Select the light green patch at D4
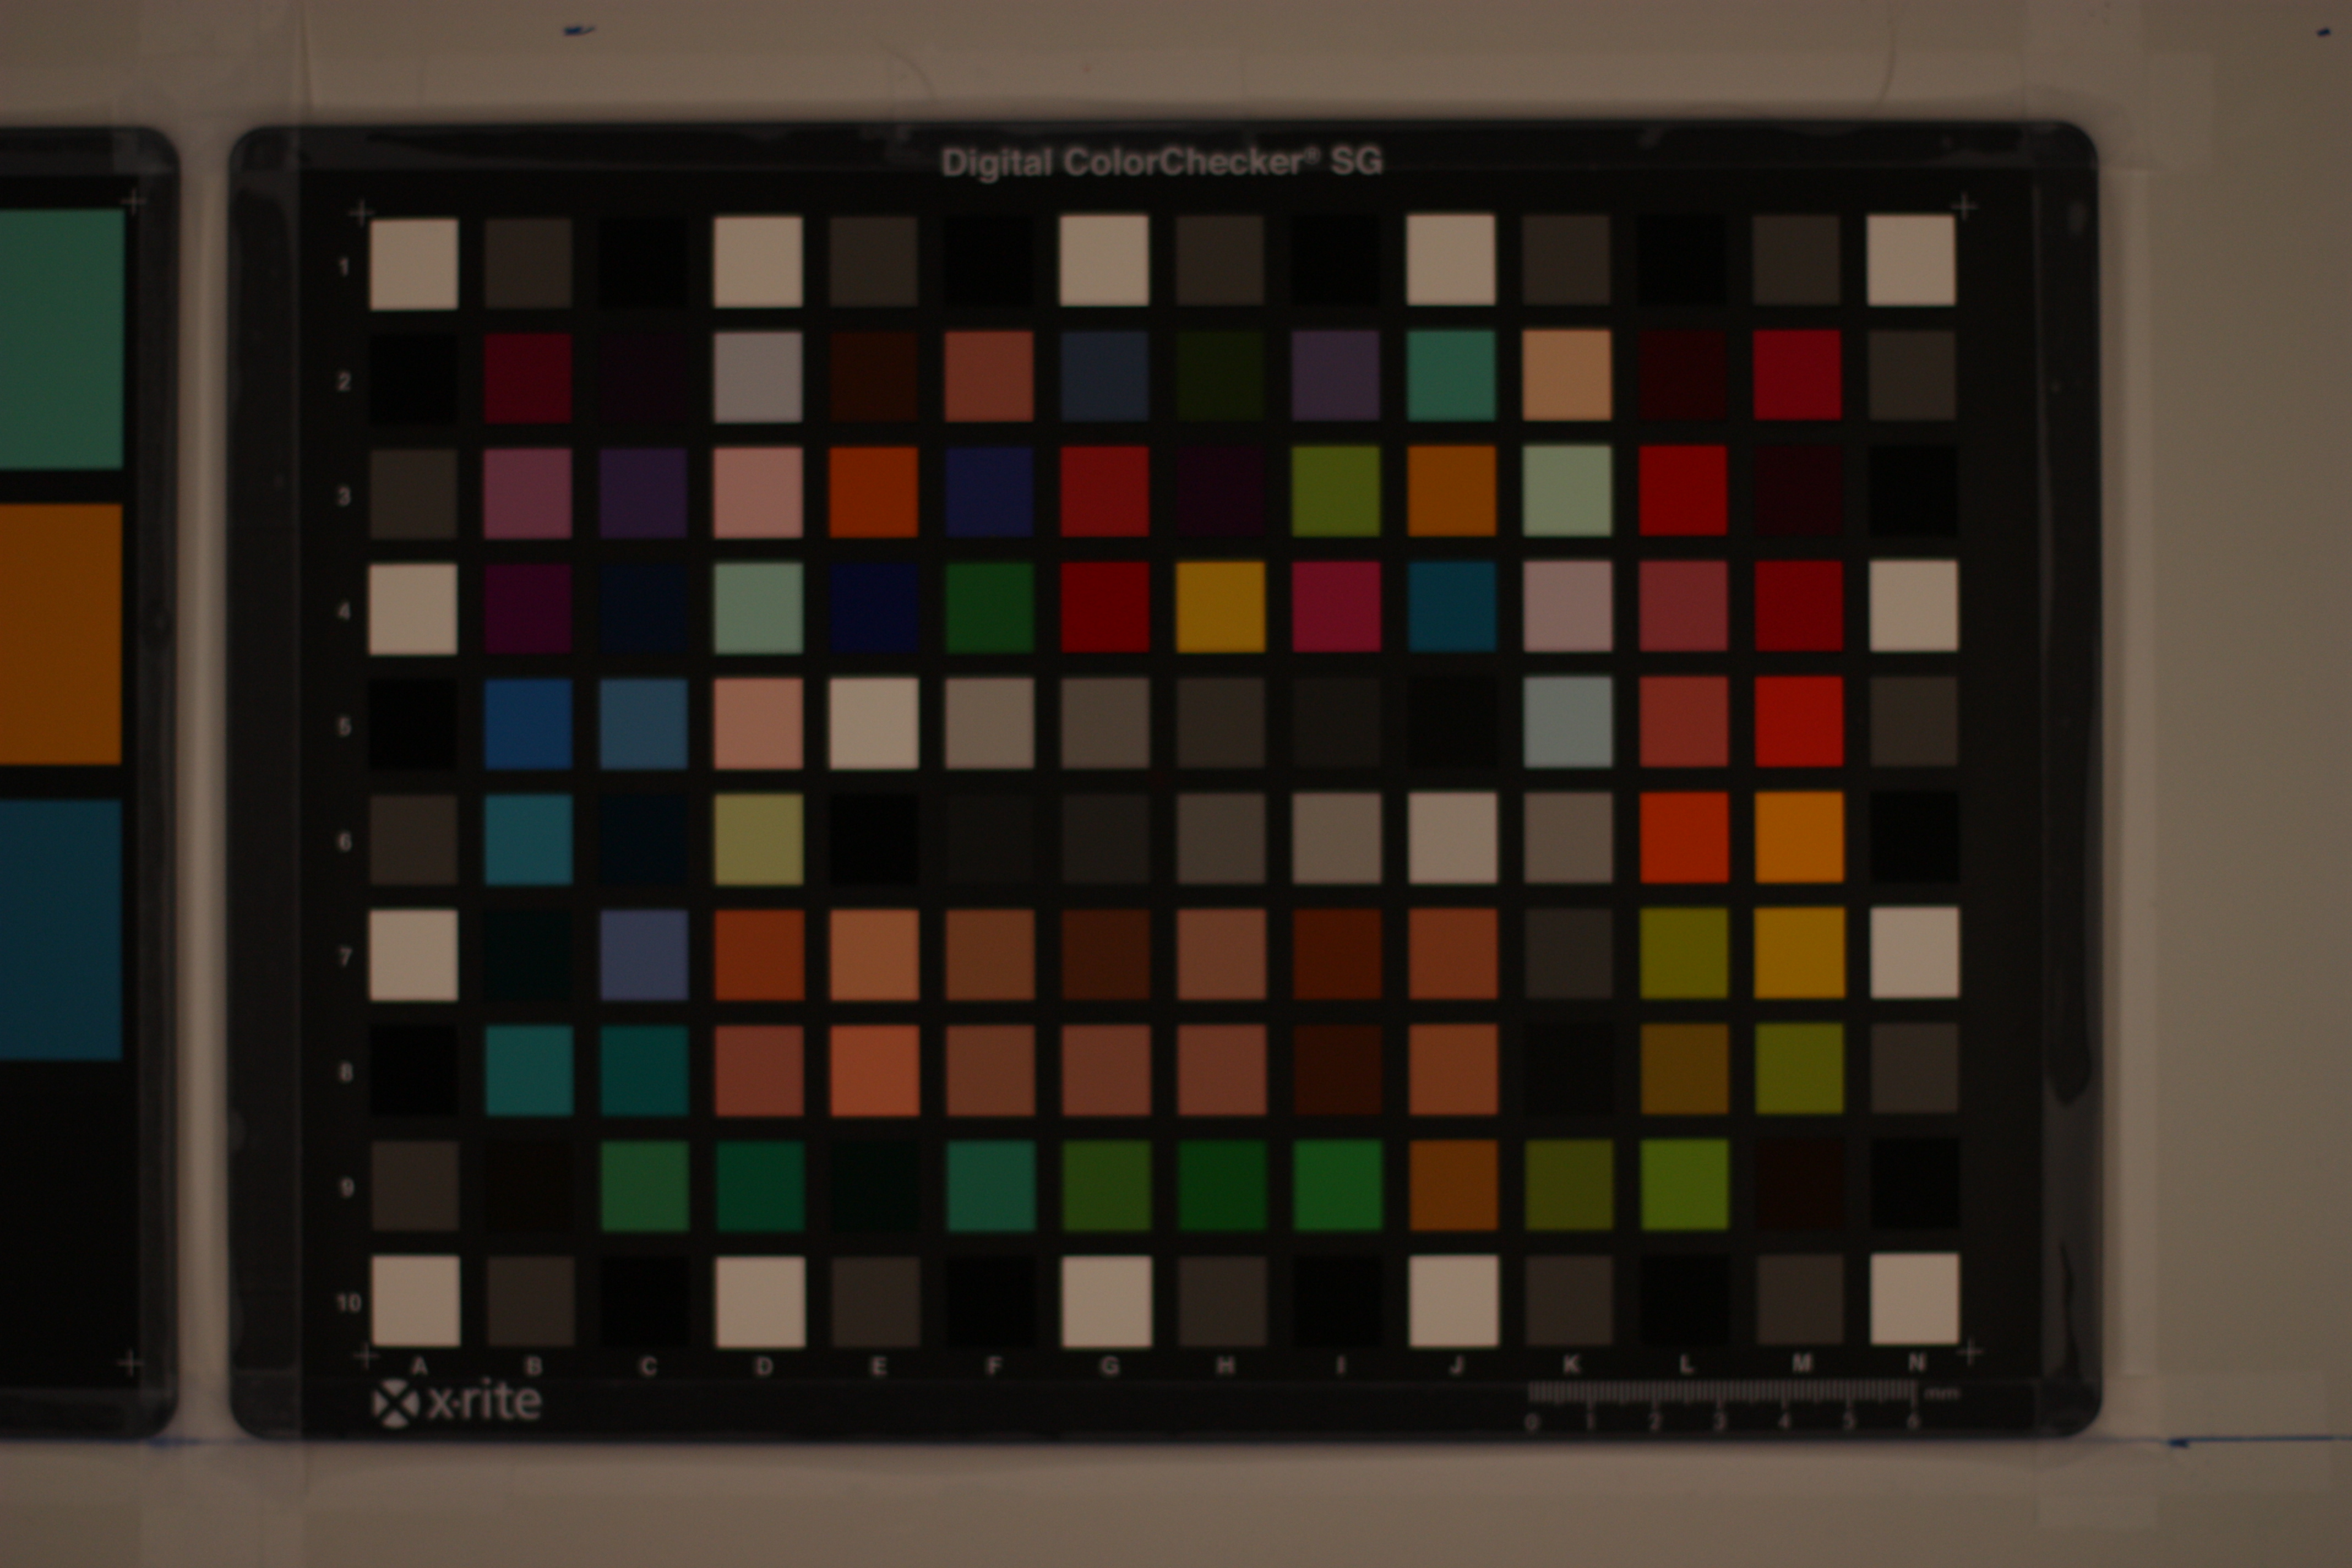Viewport: 2352px width, 1568px height. click(x=758, y=608)
